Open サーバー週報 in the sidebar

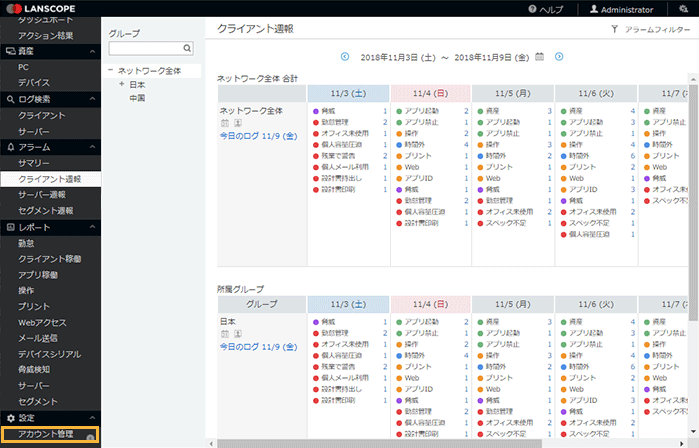click(x=45, y=194)
